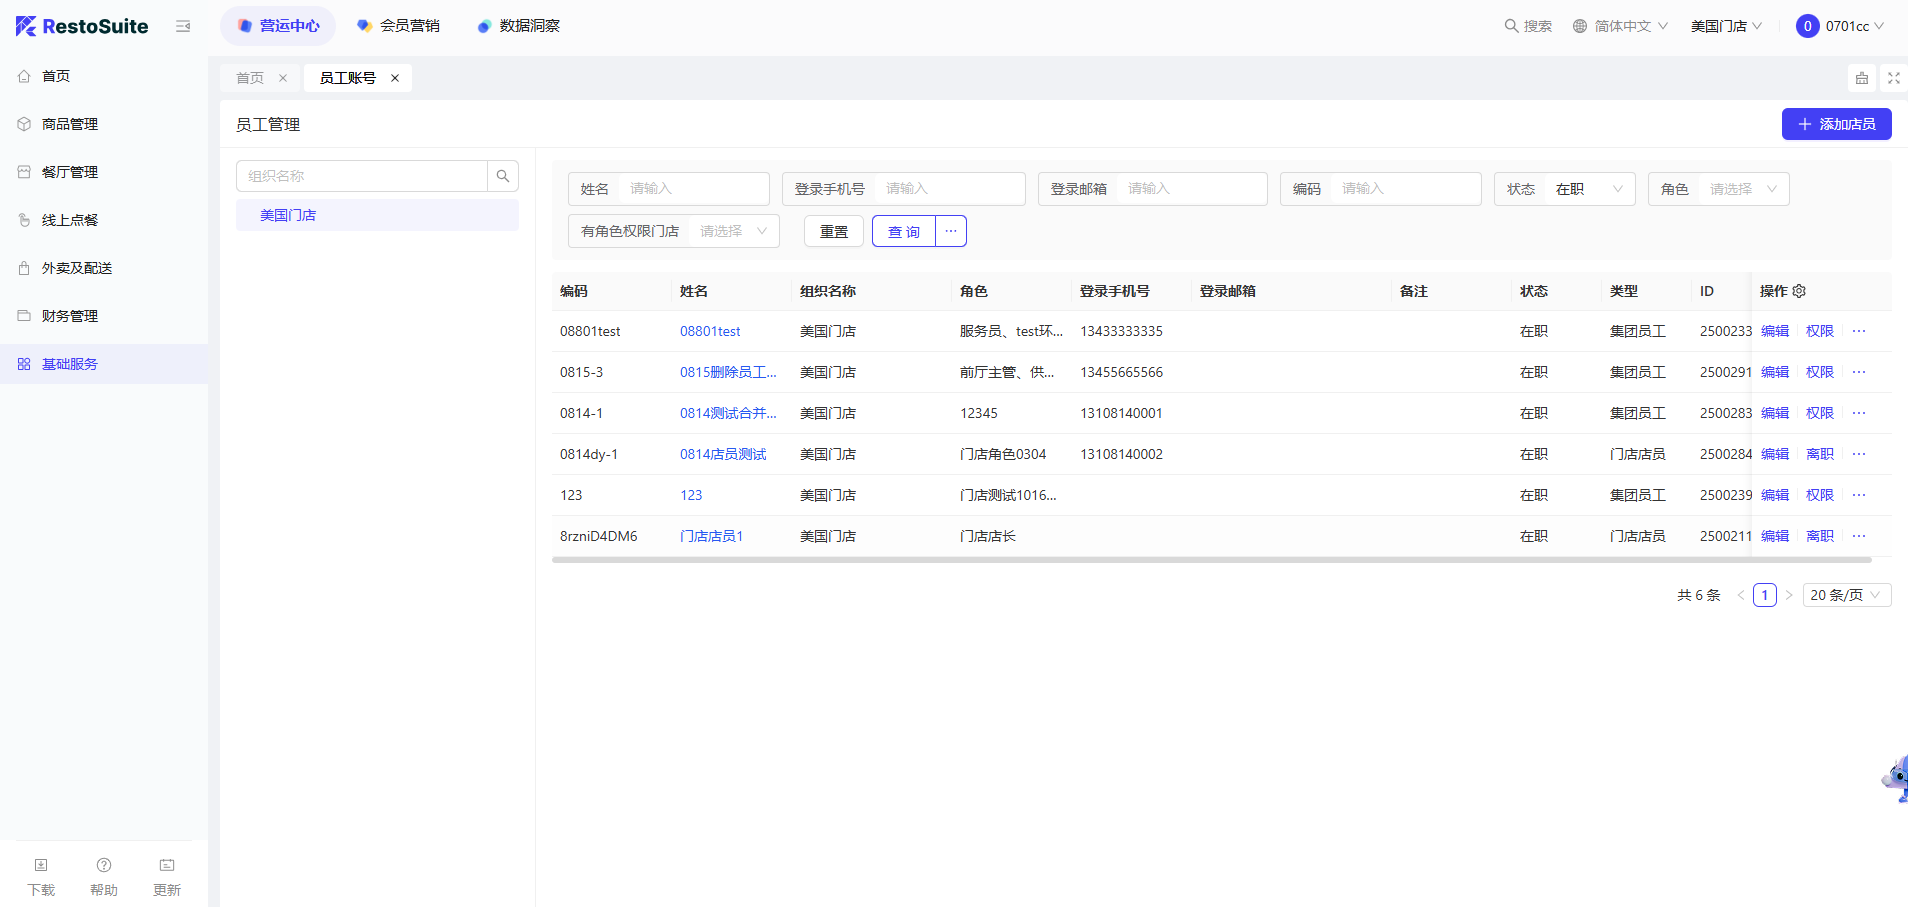The height and width of the screenshot is (907, 1908).
Task: Open the 20 条/页 page size dropdown
Action: 1845,595
